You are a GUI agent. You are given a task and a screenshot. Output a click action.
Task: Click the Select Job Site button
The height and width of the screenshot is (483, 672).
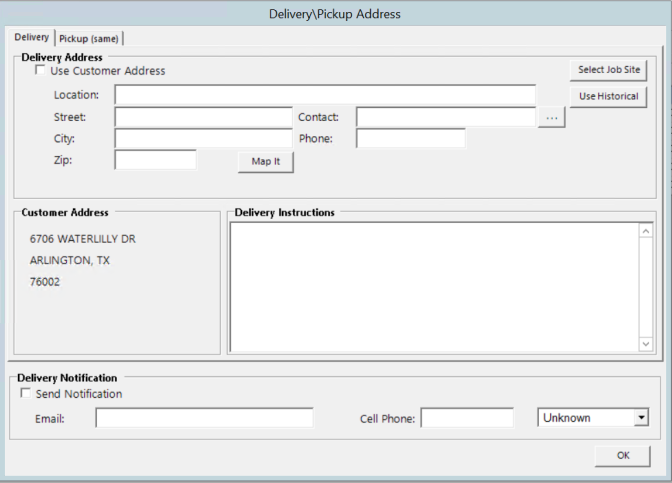coord(608,70)
